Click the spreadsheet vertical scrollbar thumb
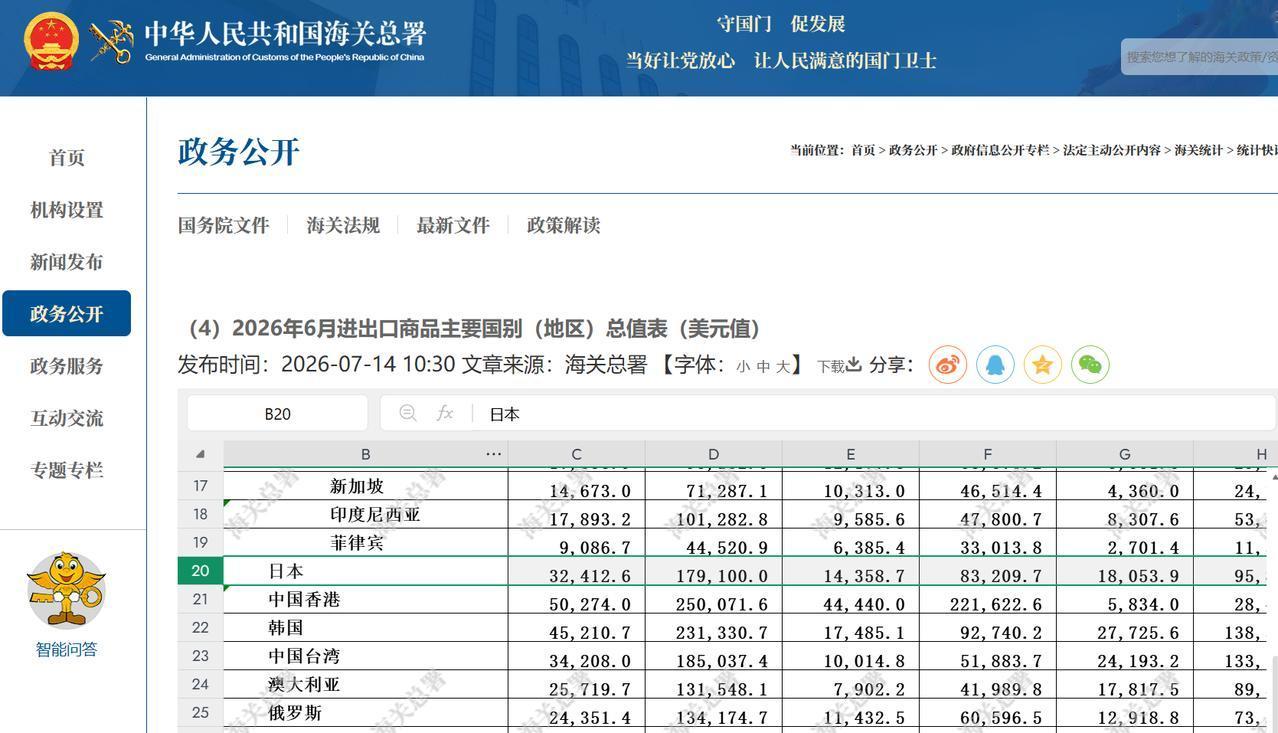This screenshot has height=733, width=1278. [1273, 694]
